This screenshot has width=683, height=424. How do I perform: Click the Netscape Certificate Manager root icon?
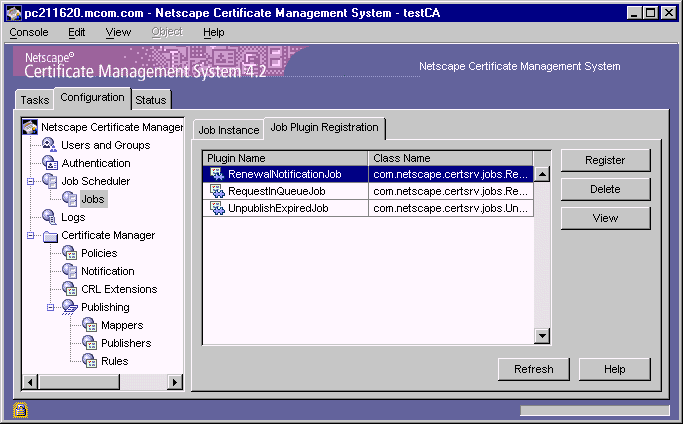point(30,127)
